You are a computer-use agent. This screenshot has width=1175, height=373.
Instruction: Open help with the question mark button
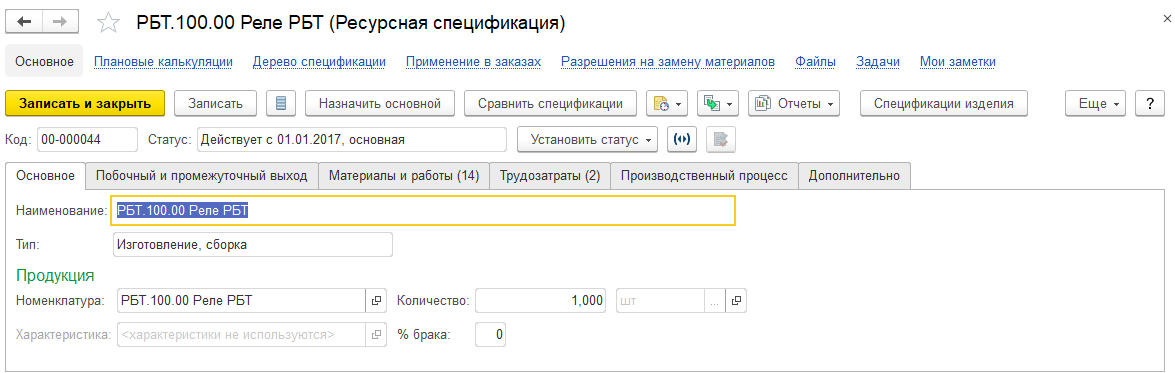[1150, 103]
